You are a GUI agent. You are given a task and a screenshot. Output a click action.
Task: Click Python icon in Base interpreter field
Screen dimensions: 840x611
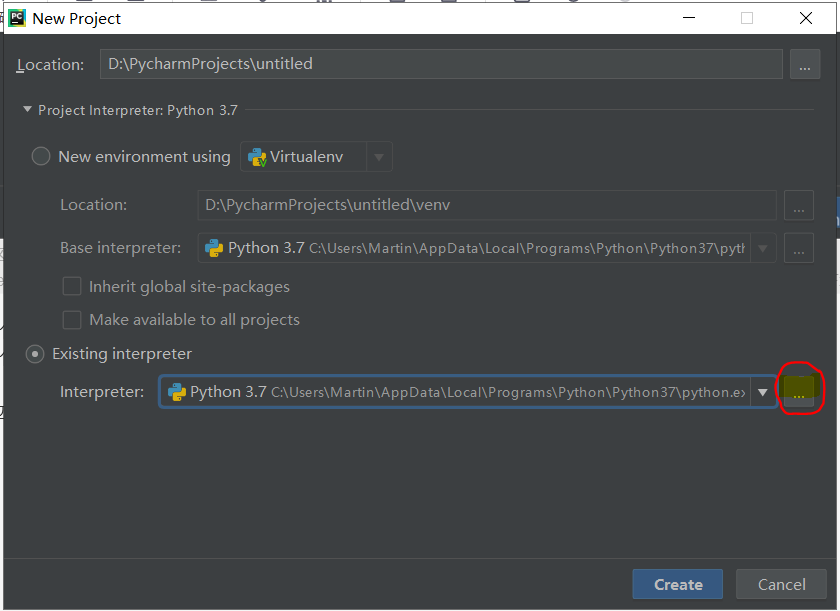pyautogui.click(x=214, y=248)
